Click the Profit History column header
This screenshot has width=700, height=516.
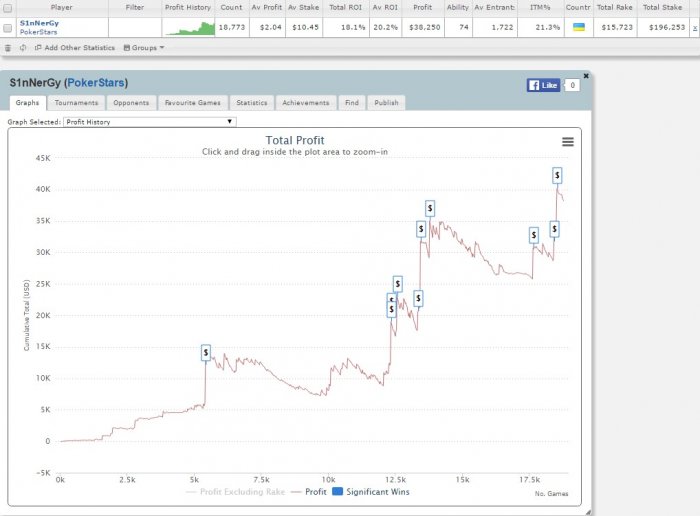click(188, 8)
